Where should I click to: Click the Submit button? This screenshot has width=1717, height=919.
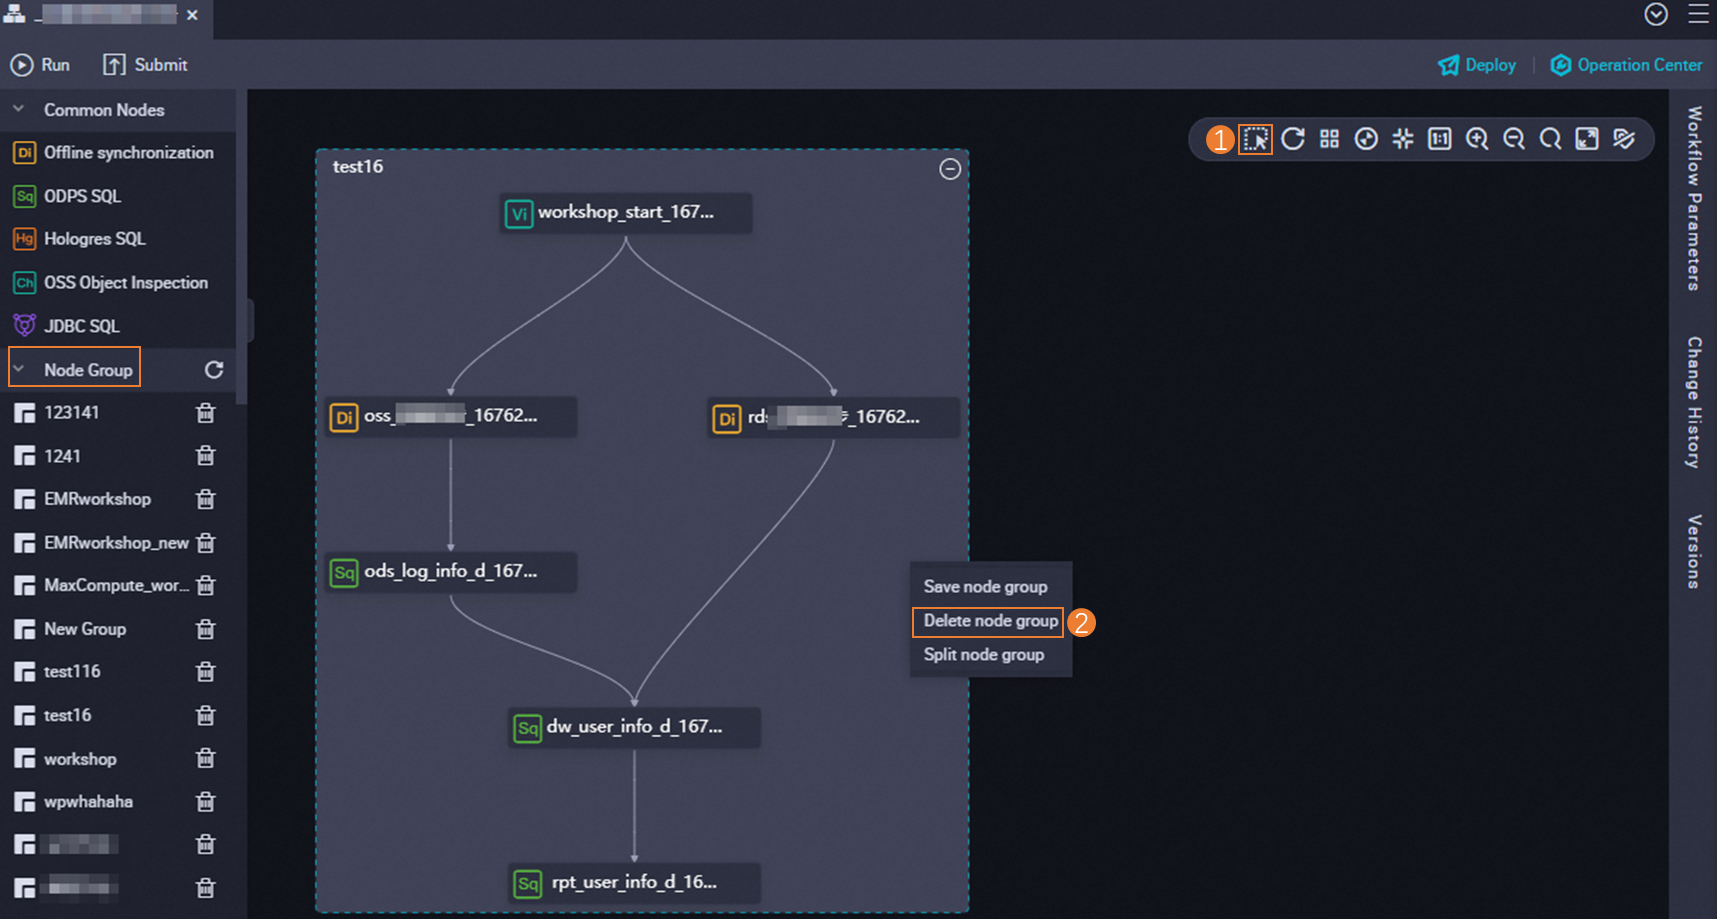(x=145, y=65)
